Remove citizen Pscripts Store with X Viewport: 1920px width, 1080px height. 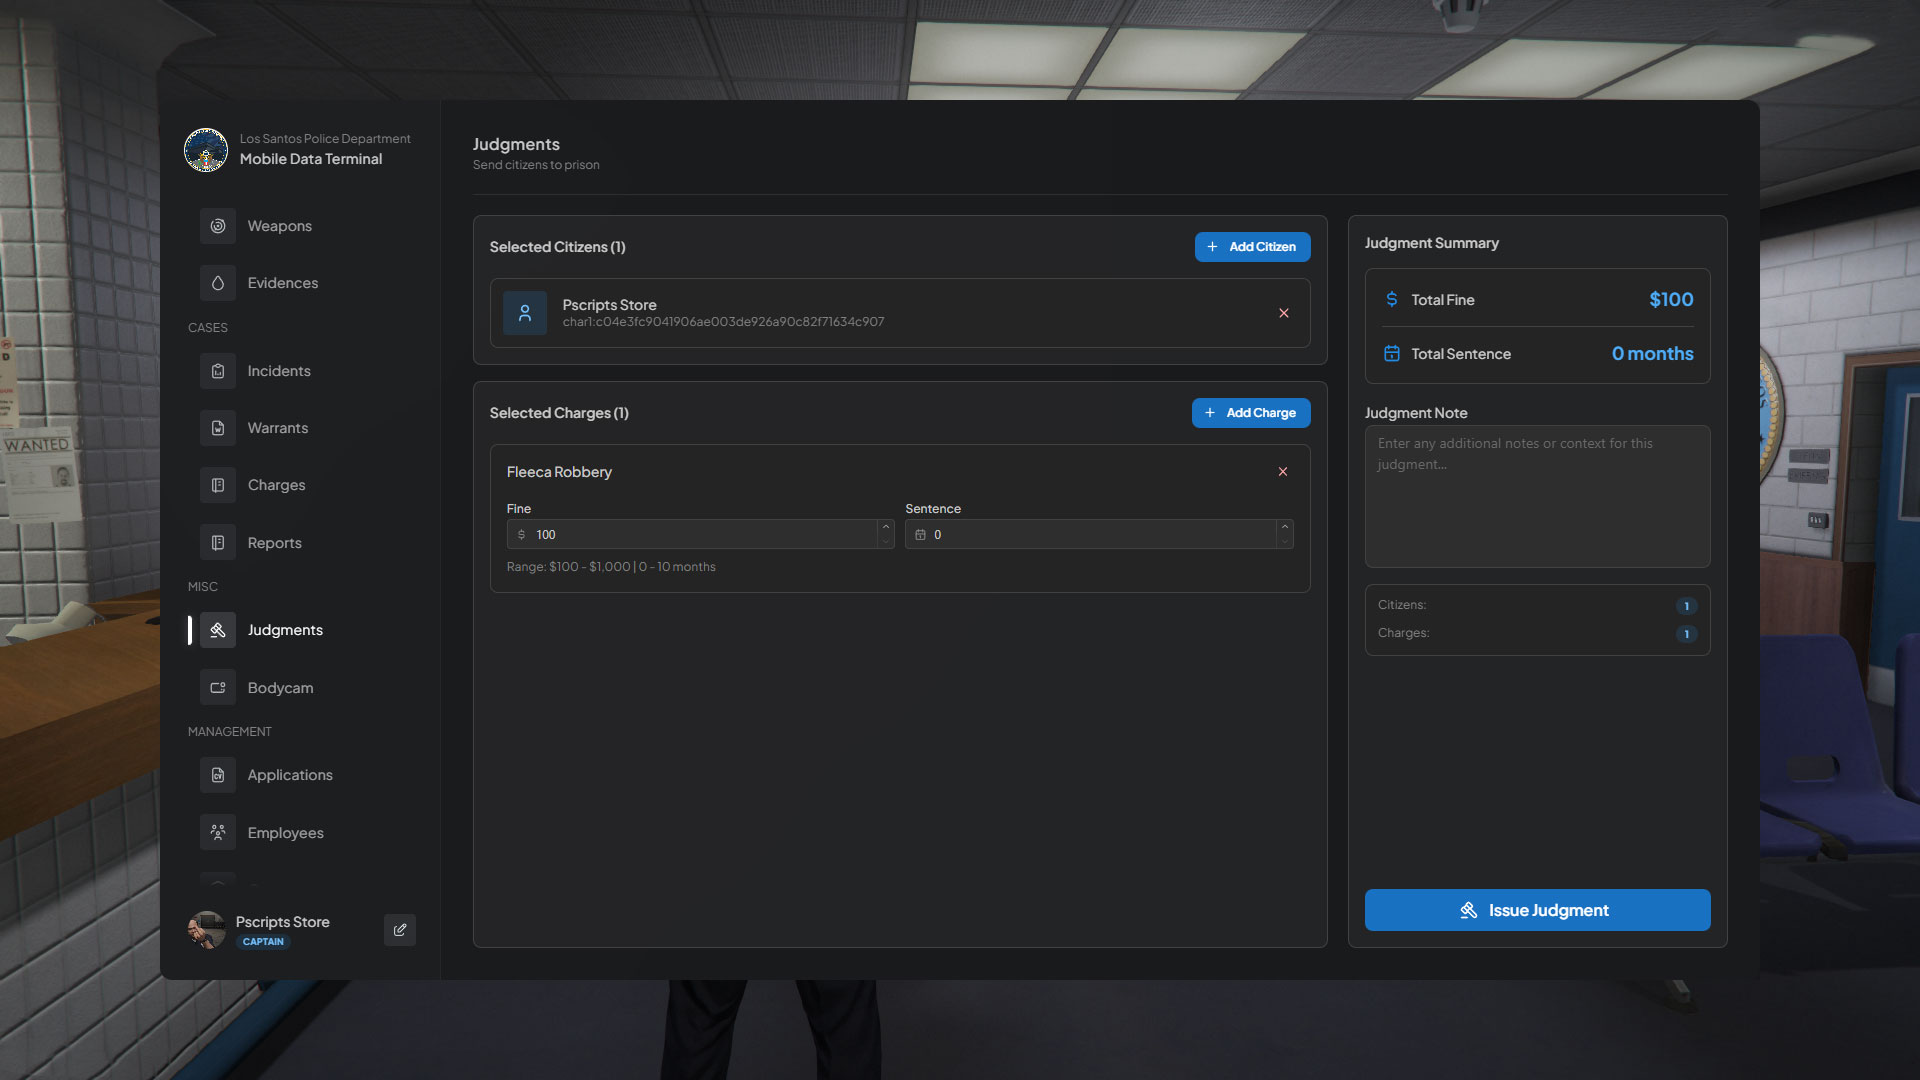coord(1284,313)
